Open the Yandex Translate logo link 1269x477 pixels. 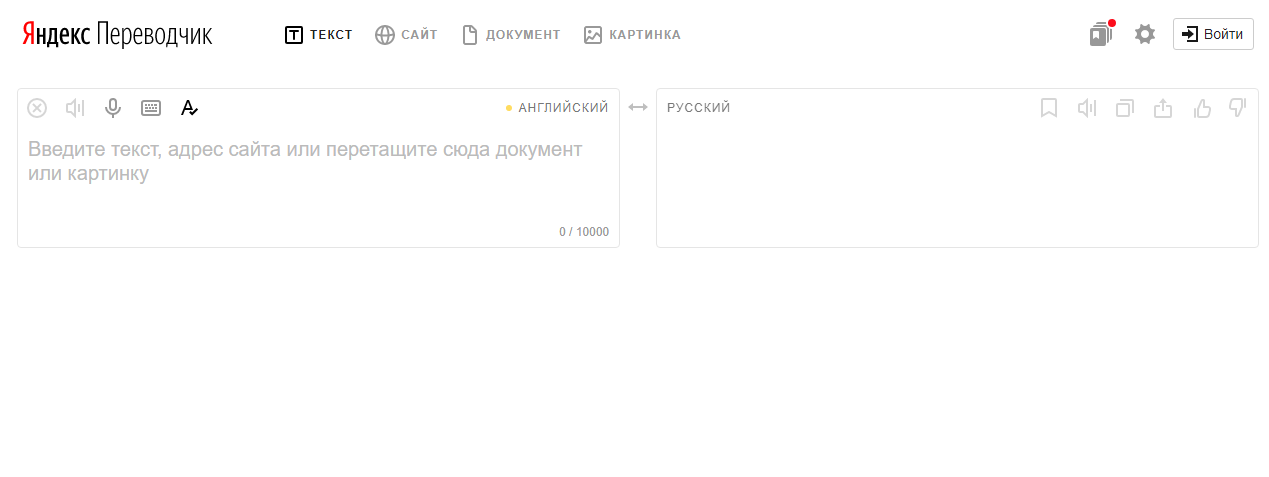click(117, 35)
